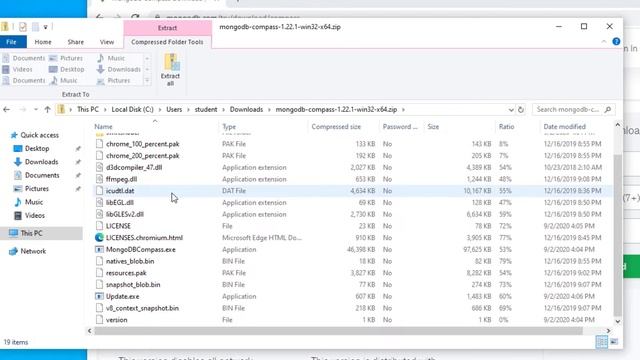This screenshot has height=360, width=640.
Task: Click the LICENSES.chromium.html Edge icon
Action: [99, 238]
